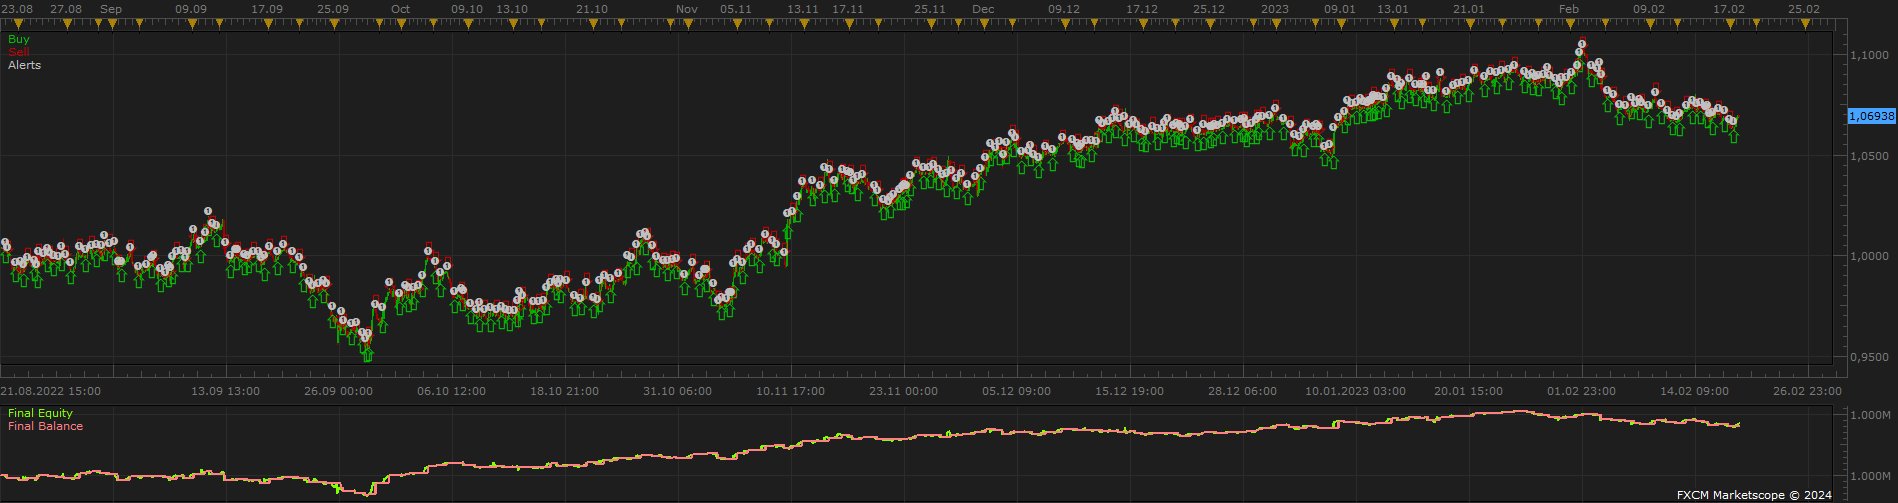This screenshot has width=1898, height=503.
Task: Select the Alerts legend label
Action: [25, 65]
